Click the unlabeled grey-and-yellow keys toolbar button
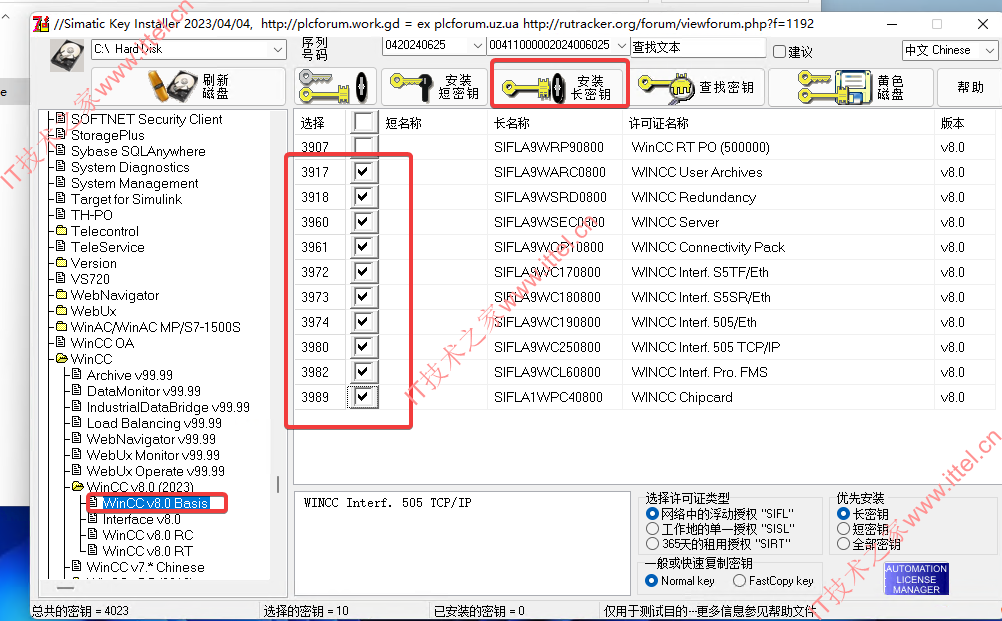 [333, 86]
